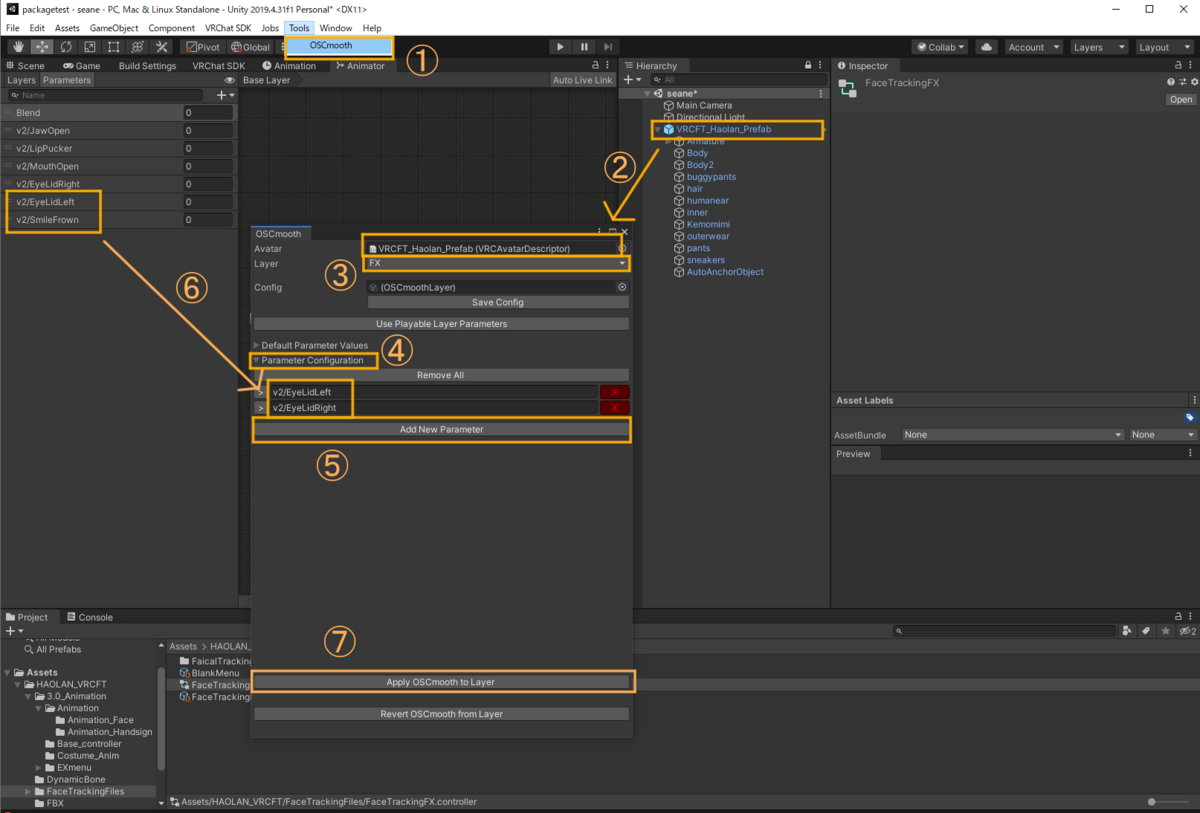
Task: Toggle the Auto Live Link button
Action: click(583, 80)
